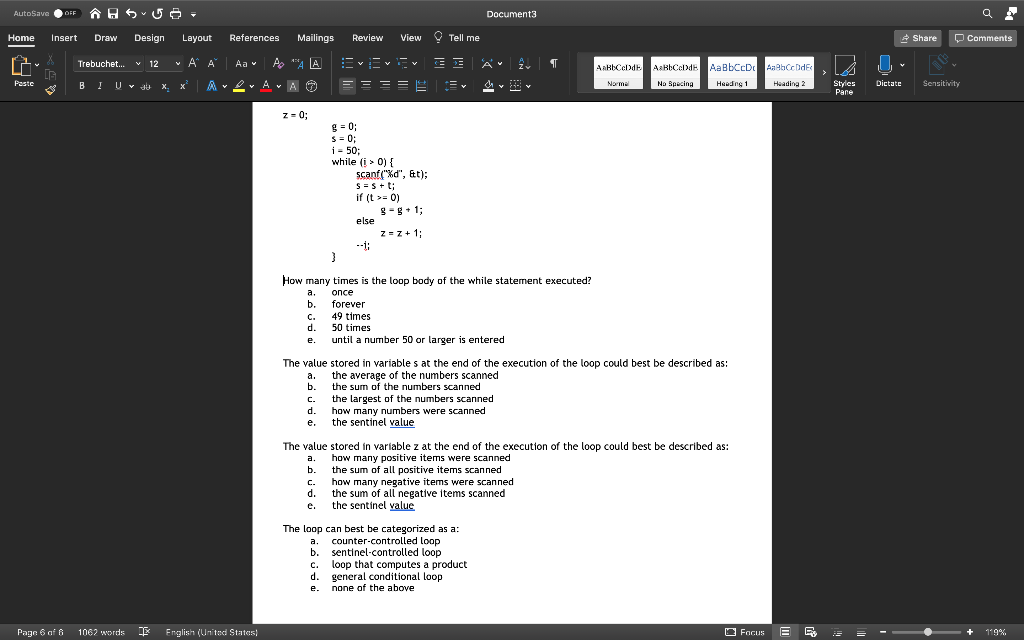
Task: Apply italic formatting
Action: (x=100, y=85)
